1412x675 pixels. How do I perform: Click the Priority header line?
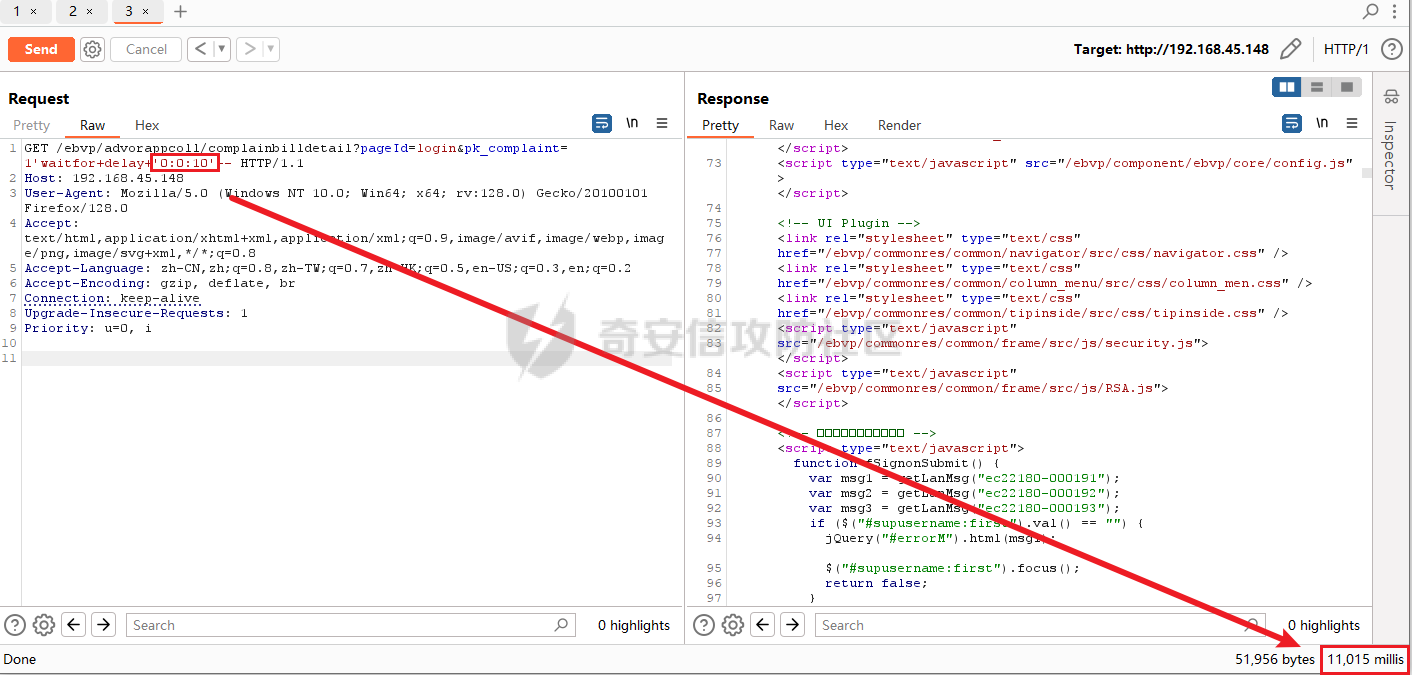pyautogui.click(x=88, y=328)
